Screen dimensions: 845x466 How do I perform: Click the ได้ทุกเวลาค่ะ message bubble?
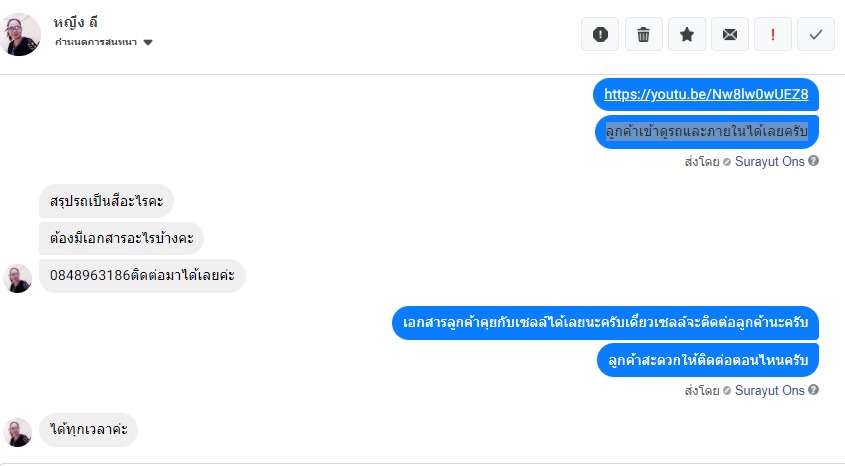[88, 430]
